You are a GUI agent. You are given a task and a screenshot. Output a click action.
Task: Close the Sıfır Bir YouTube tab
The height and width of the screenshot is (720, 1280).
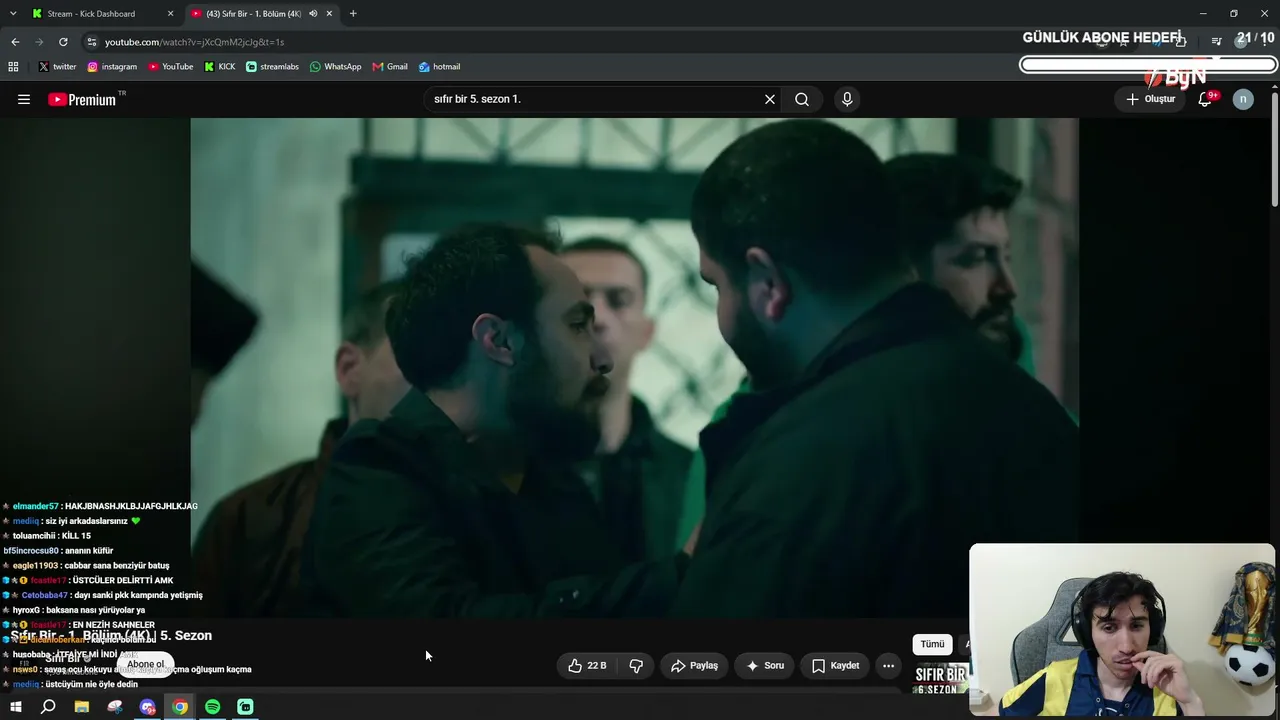[330, 14]
